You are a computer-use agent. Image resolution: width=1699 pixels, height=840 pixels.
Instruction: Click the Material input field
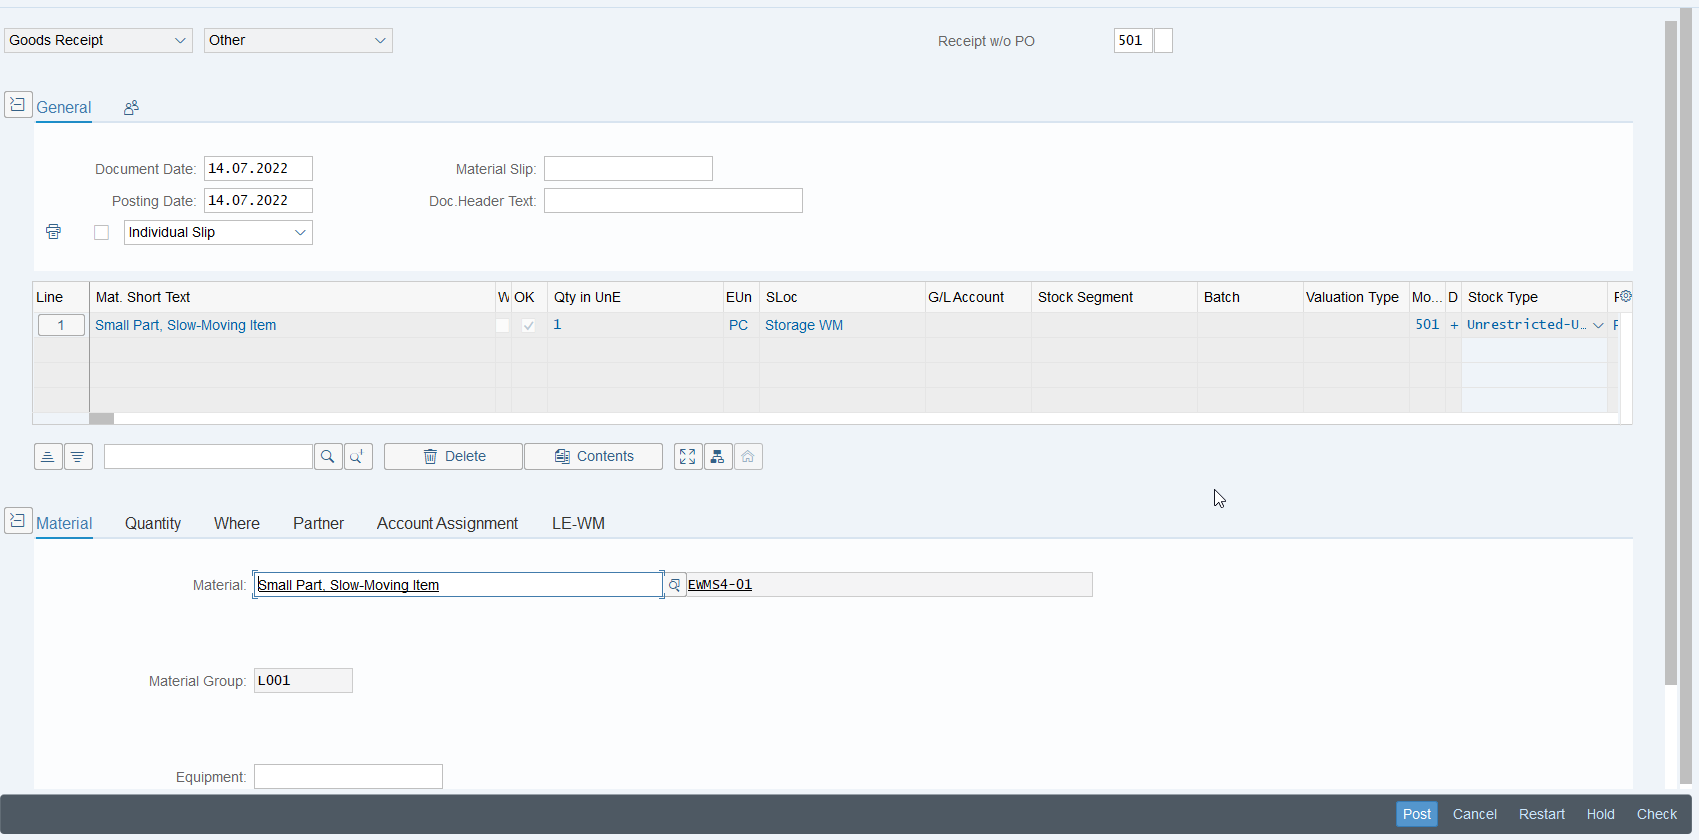tap(458, 585)
